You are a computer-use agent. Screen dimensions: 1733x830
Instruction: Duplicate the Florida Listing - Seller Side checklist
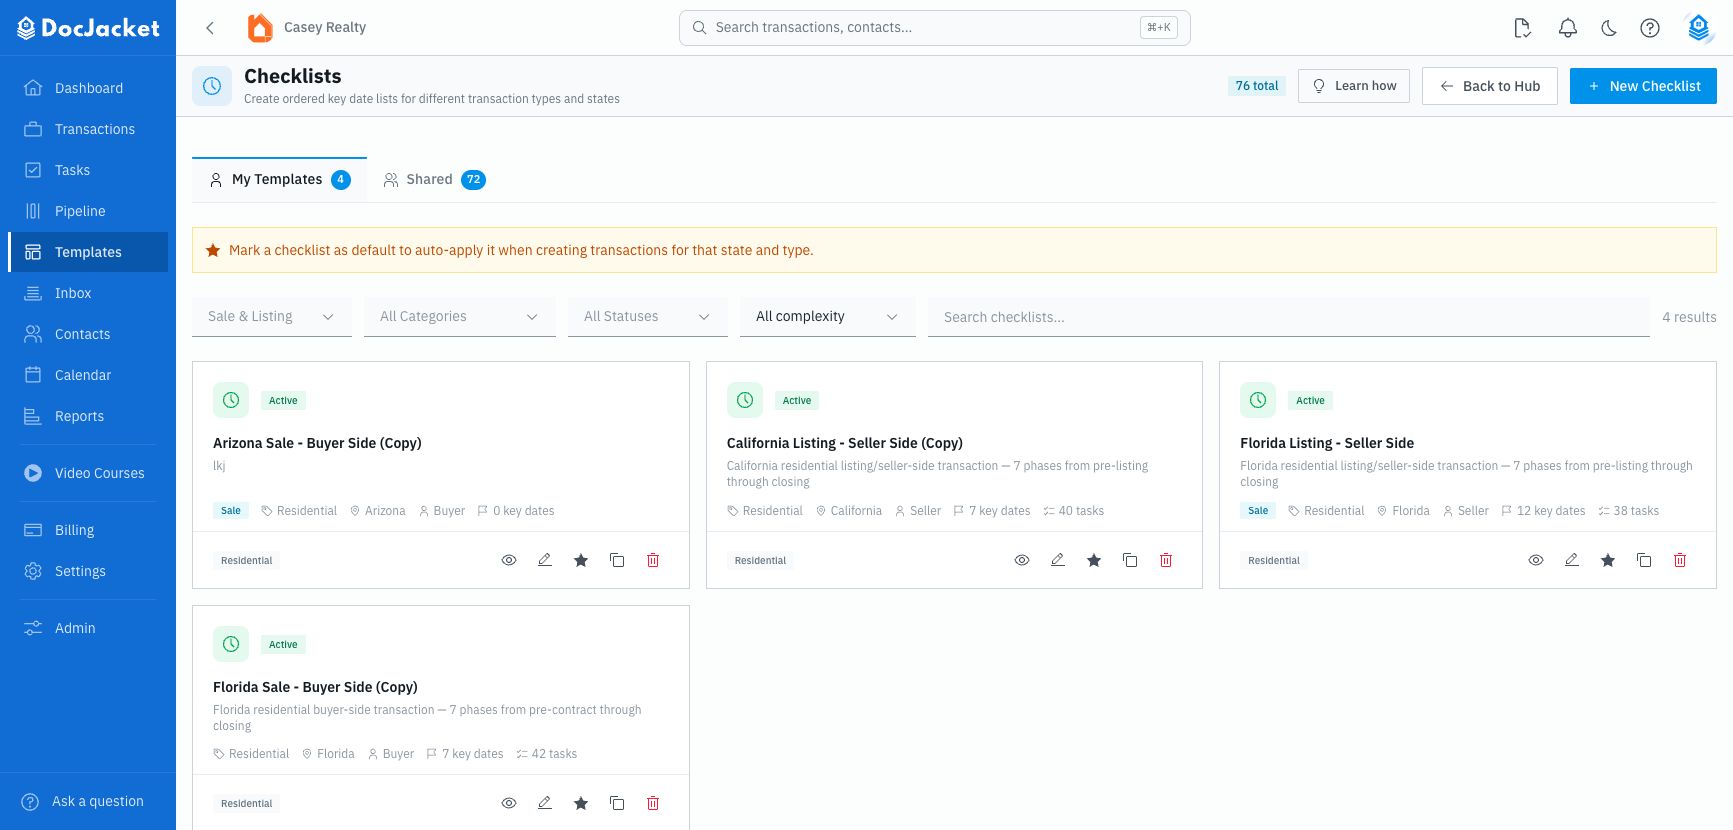[1644, 560]
